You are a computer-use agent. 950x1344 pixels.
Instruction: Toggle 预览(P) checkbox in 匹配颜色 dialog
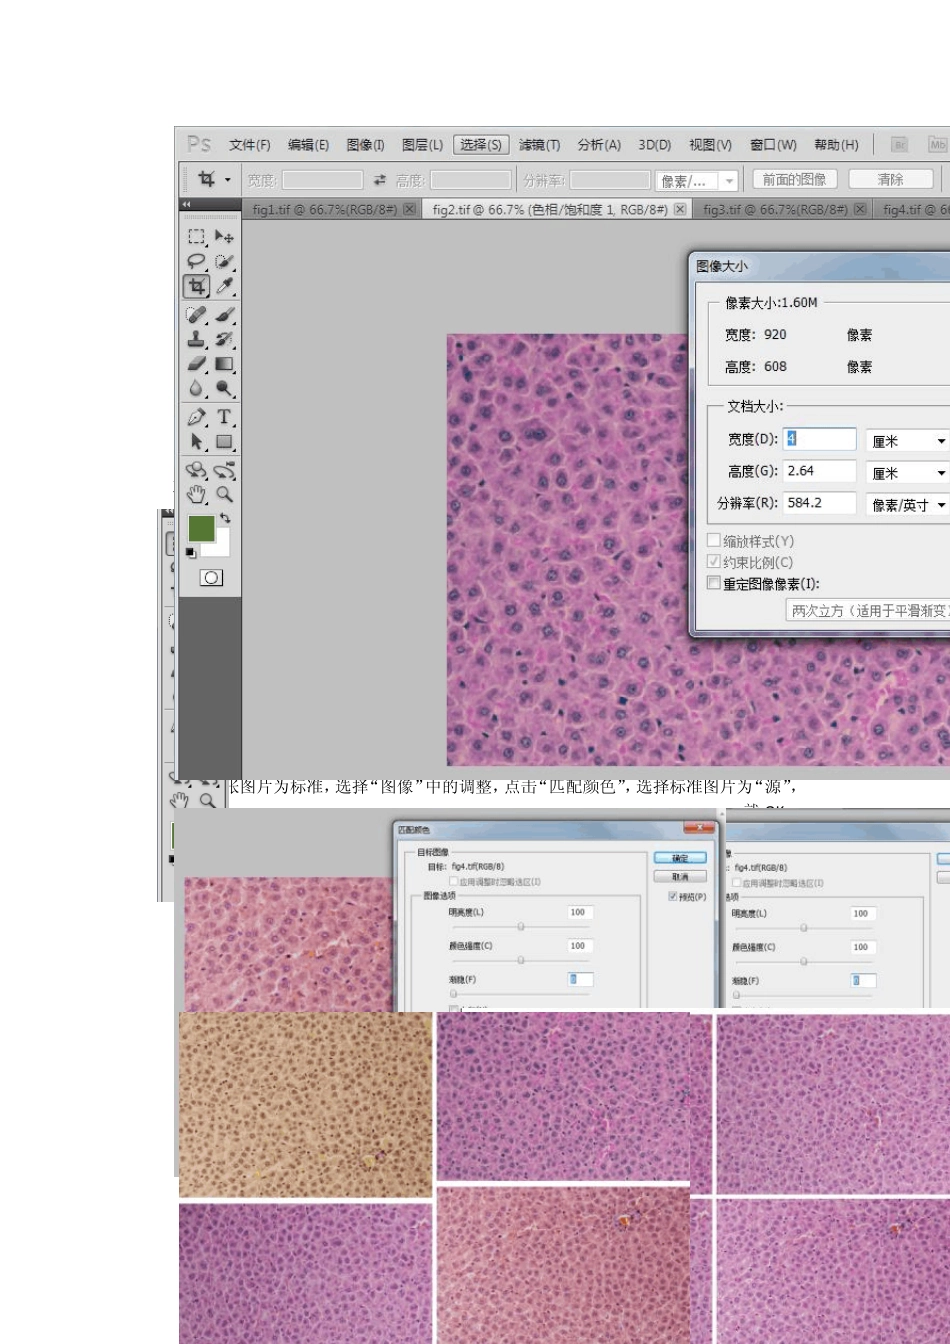pyautogui.click(x=672, y=896)
